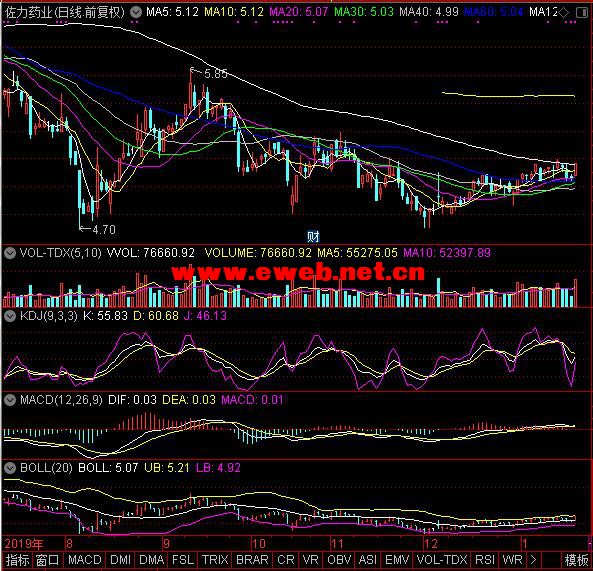Click the 2019年 label on time axis
The width and height of the screenshot is (593, 571).
tap(23, 544)
